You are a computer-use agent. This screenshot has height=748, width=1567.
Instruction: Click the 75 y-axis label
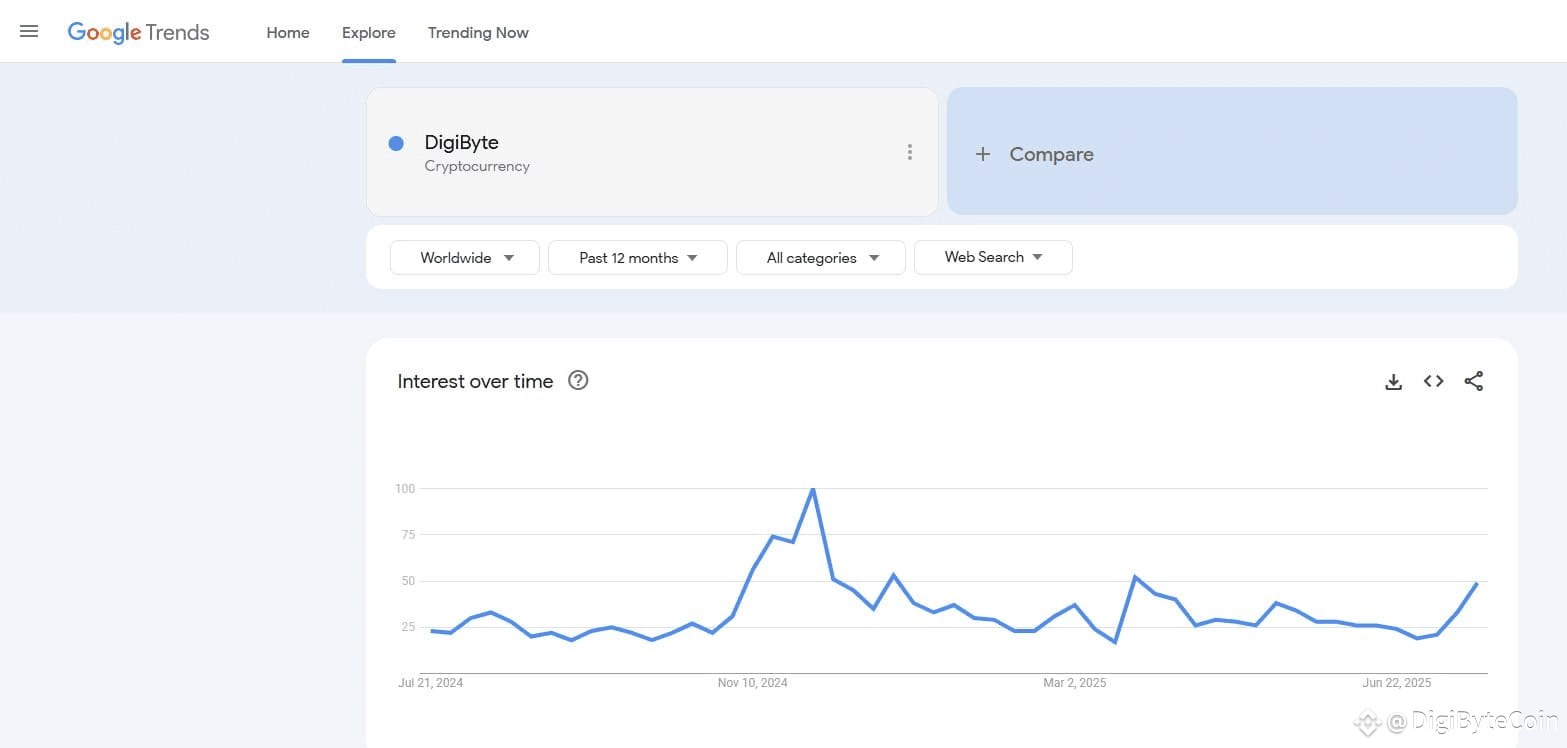(408, 535)
